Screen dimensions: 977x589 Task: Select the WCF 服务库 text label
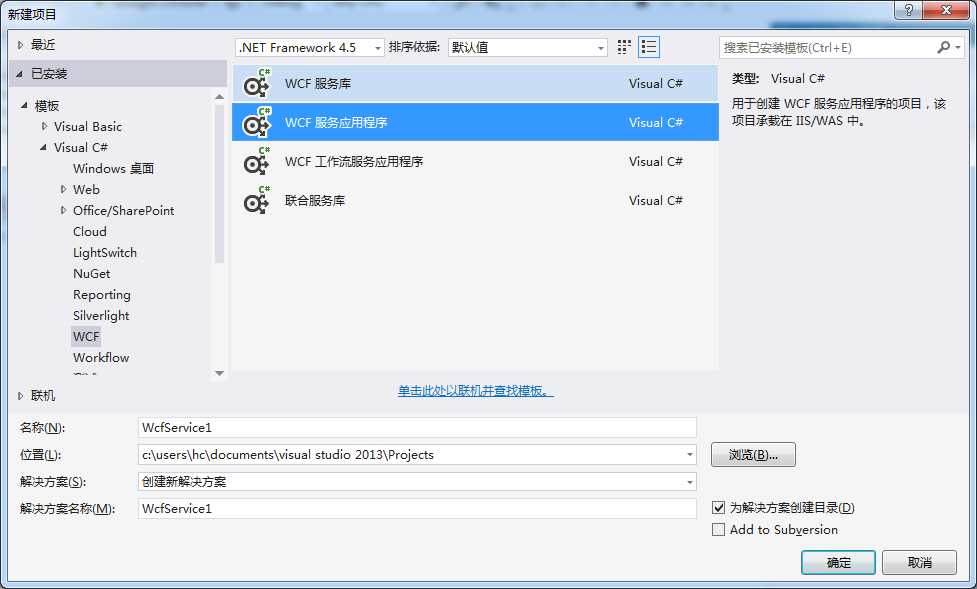318,84
